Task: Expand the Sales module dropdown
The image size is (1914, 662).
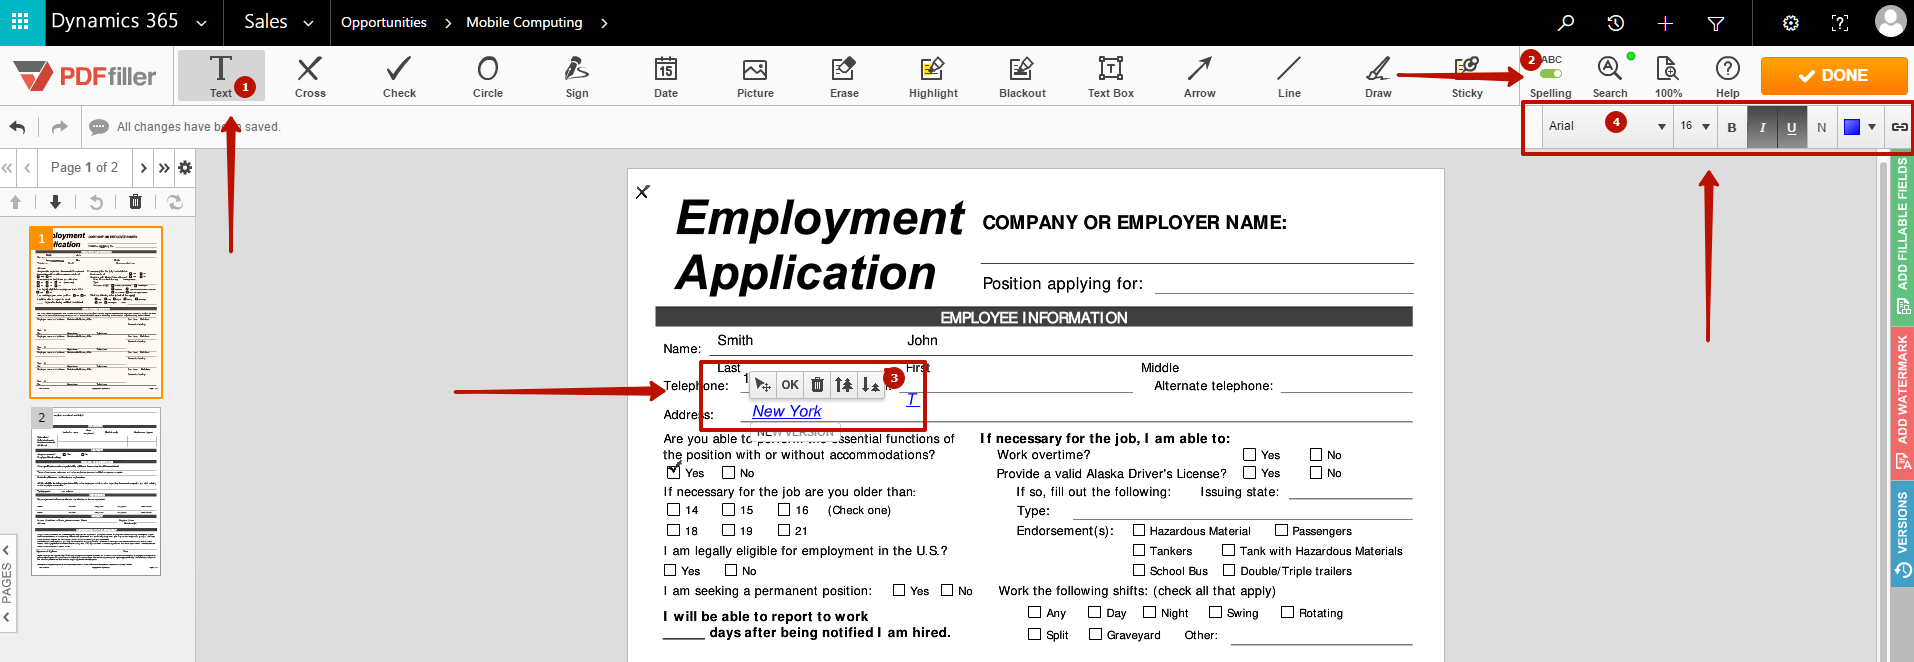Action: [308, 23]
